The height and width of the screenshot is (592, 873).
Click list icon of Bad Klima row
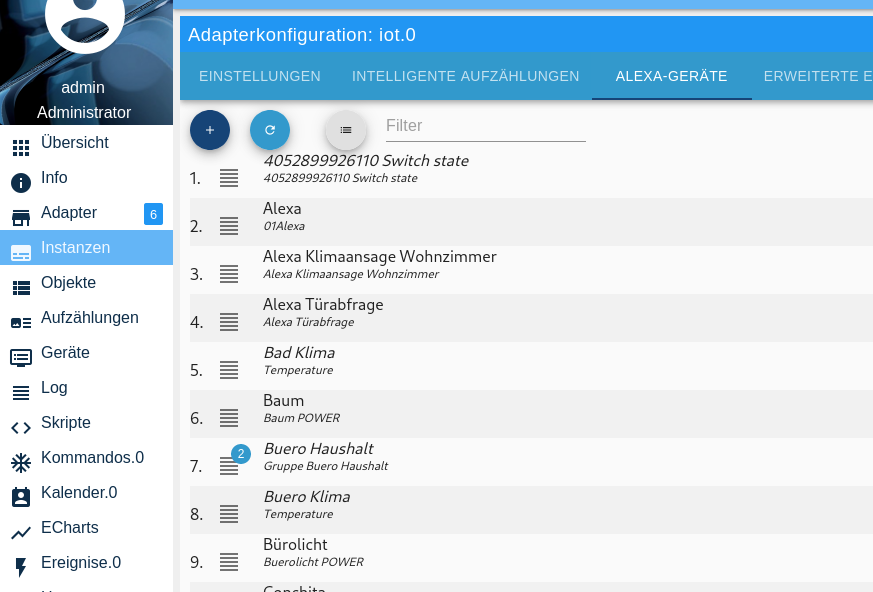point(229,370)
